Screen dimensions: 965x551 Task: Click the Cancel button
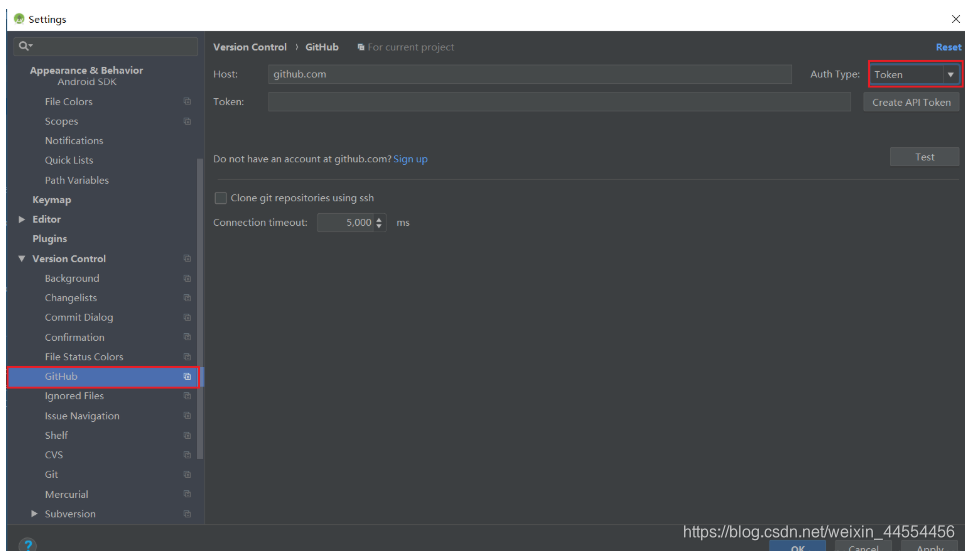863,547
